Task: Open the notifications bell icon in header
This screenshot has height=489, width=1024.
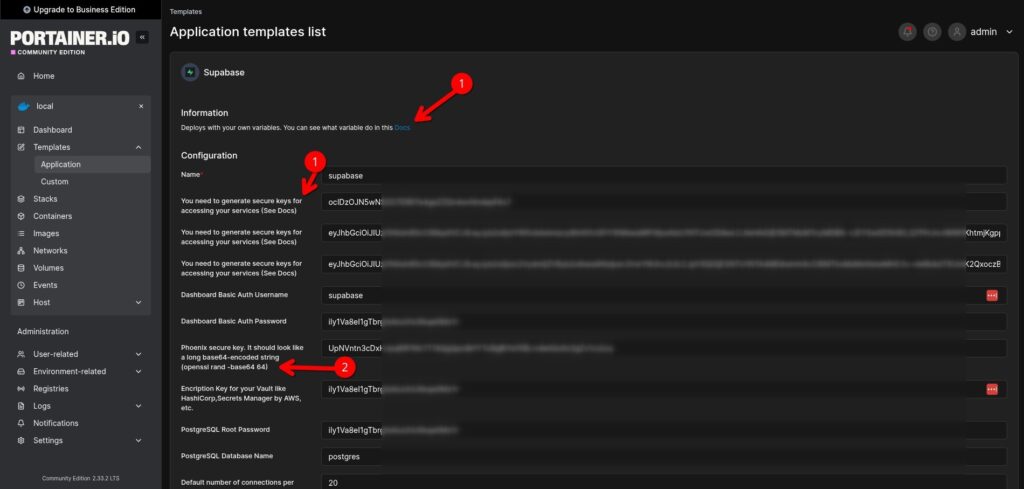Action: click(907, 31)
